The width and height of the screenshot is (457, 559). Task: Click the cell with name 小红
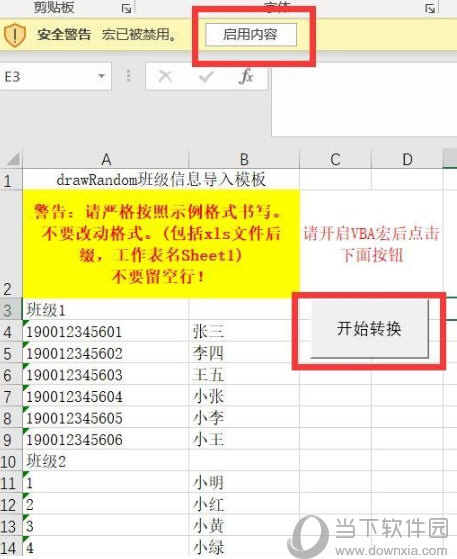coord(244,504)
